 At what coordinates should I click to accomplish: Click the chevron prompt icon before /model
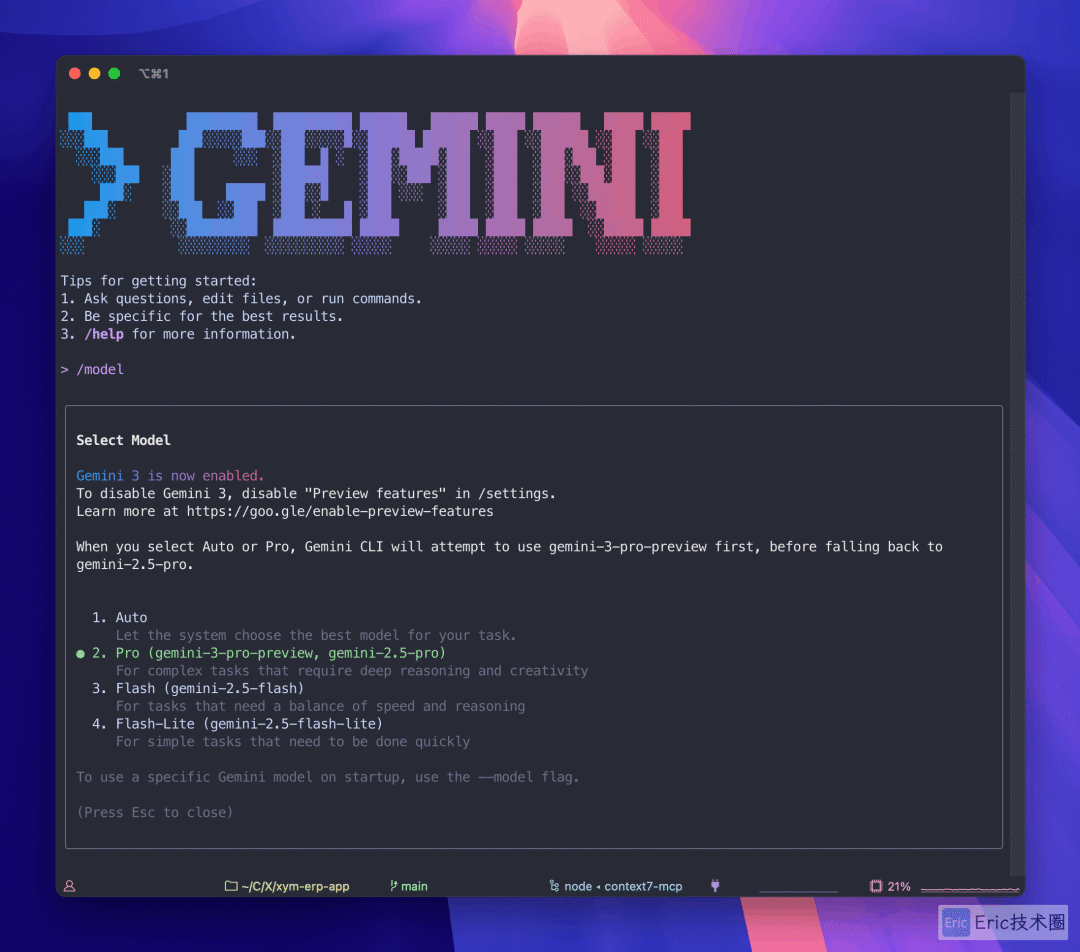(x=66, y=369)
